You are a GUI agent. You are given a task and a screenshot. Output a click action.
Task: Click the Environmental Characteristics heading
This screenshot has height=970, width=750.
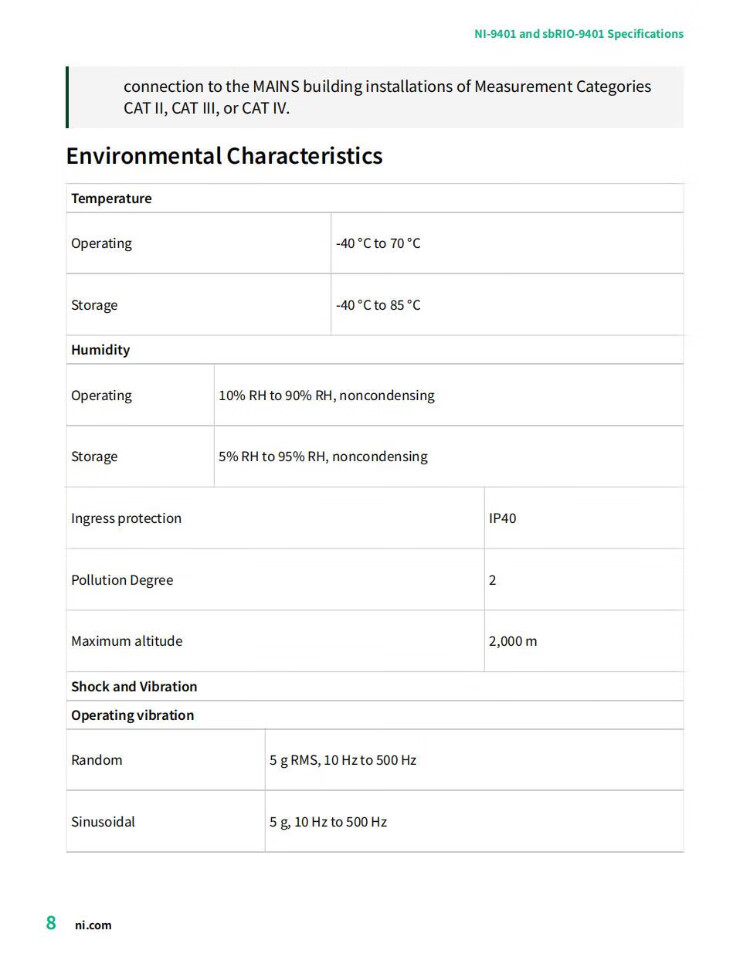[224, 156]
